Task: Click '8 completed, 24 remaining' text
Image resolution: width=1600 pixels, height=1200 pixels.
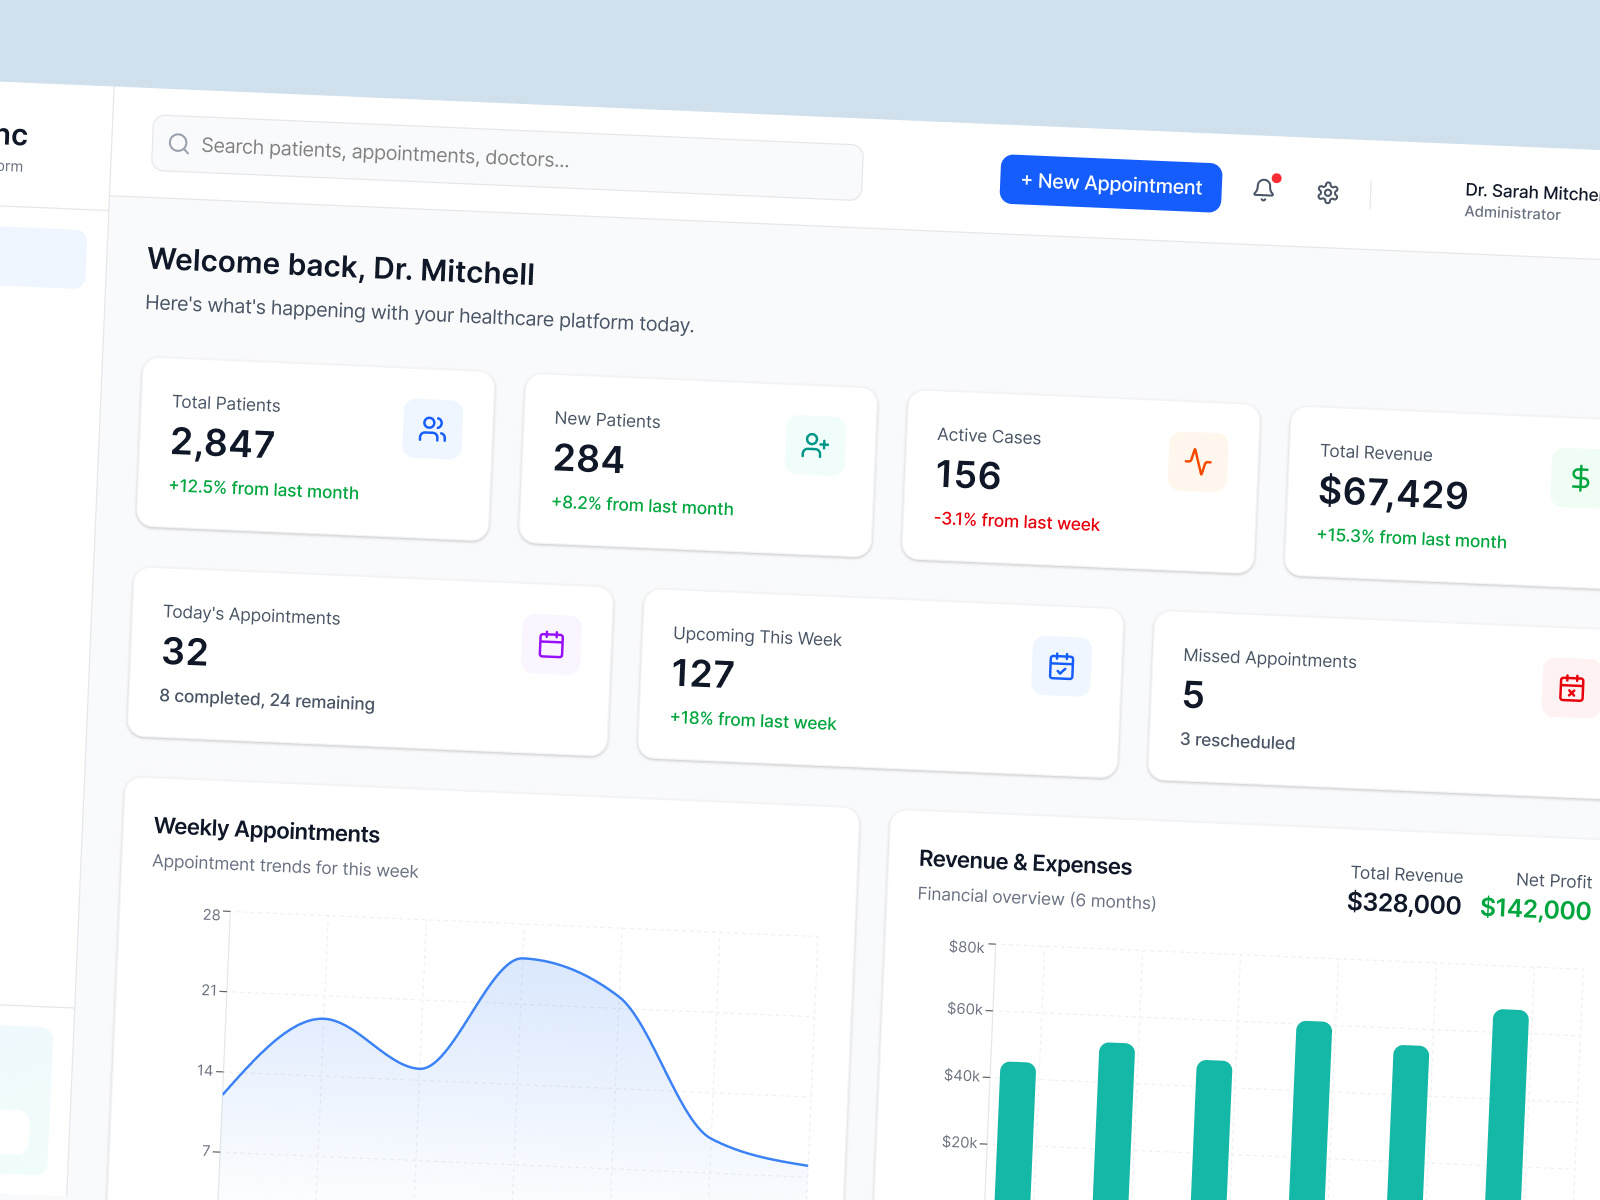Action: pyautogui.click(x=267, y=699)
